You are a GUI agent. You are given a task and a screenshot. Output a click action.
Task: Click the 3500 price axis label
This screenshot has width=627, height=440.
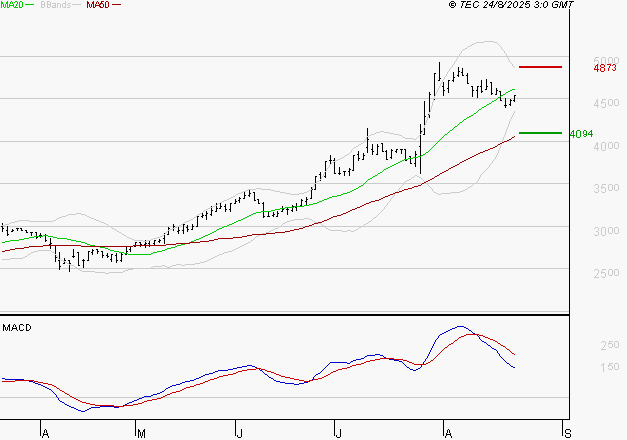[x=607, y=188]
